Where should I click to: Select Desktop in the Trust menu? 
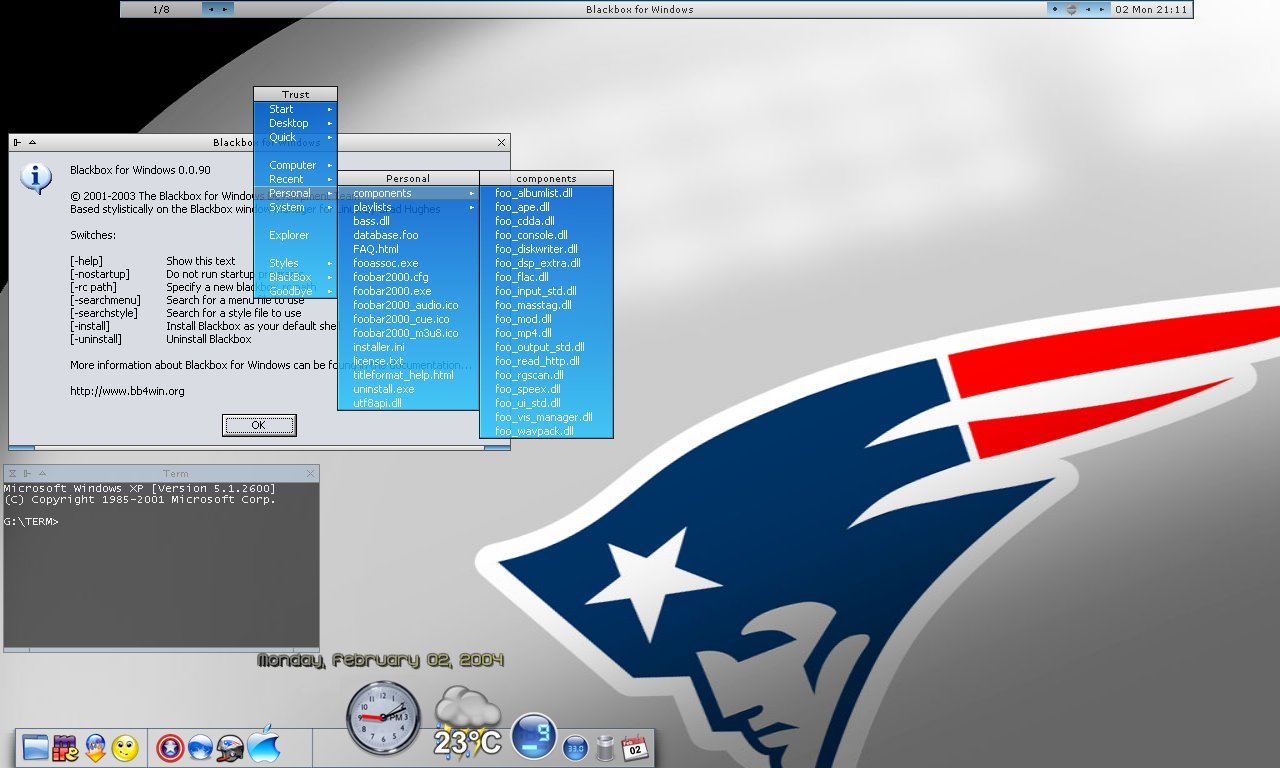(295, 123)
